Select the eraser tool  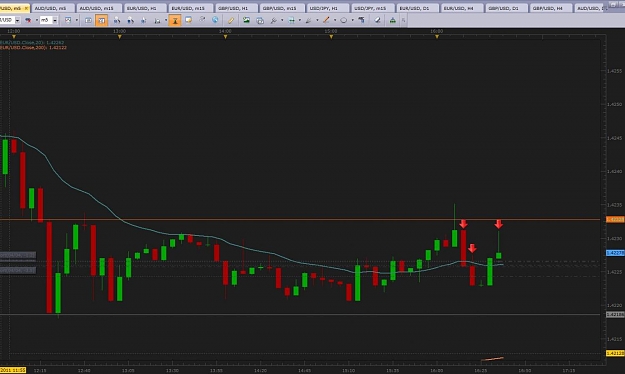tap(377, 20)
